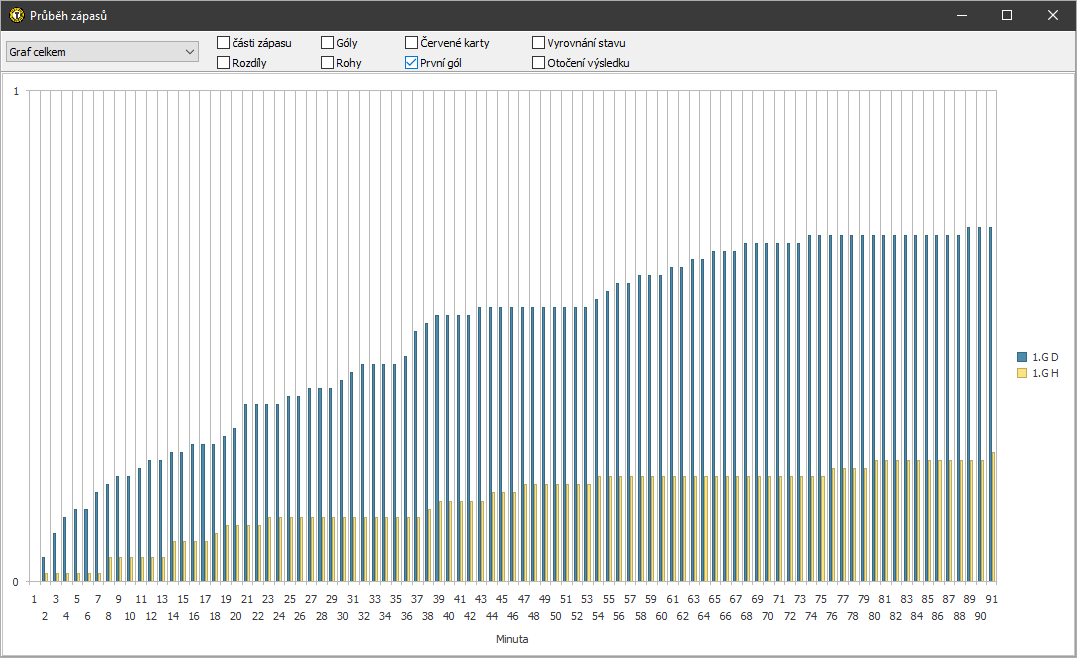Click the yellow bar at minute 91
Image resolution: width=1077 pixels, height=658 pixels.
coord(994,517)
